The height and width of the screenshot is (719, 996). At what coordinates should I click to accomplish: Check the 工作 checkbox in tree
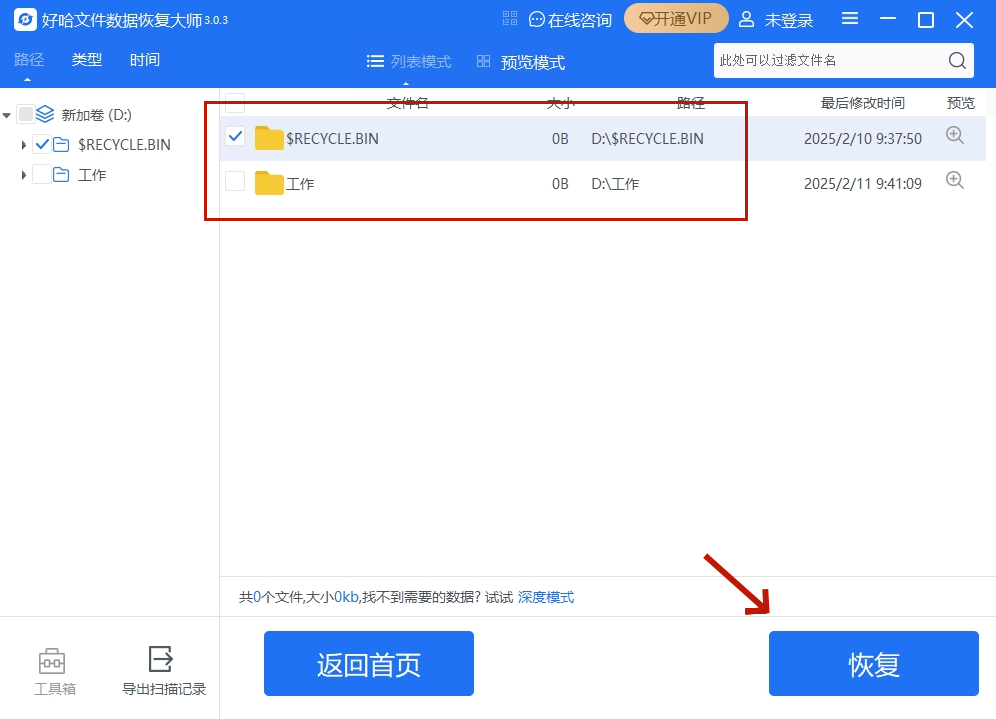(x=42, y=175)
